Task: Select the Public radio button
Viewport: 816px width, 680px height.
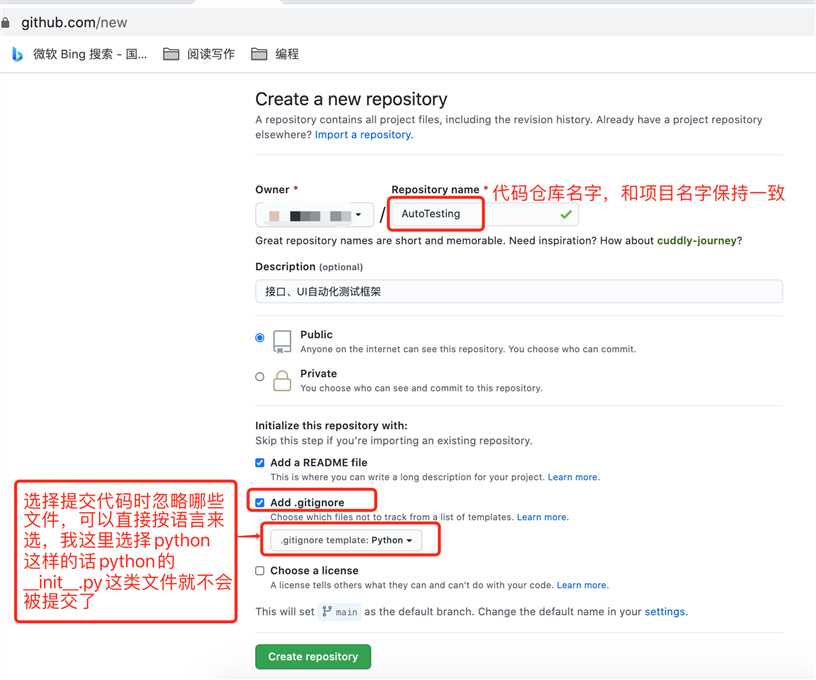Action: 260,338
